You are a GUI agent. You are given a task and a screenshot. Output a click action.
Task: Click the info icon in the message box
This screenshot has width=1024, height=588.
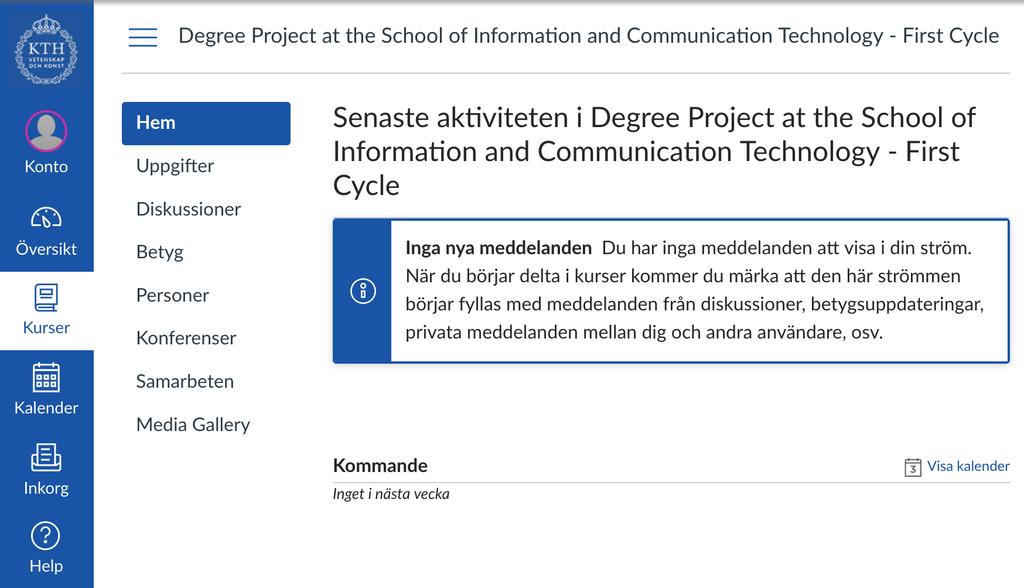(363, 291)
